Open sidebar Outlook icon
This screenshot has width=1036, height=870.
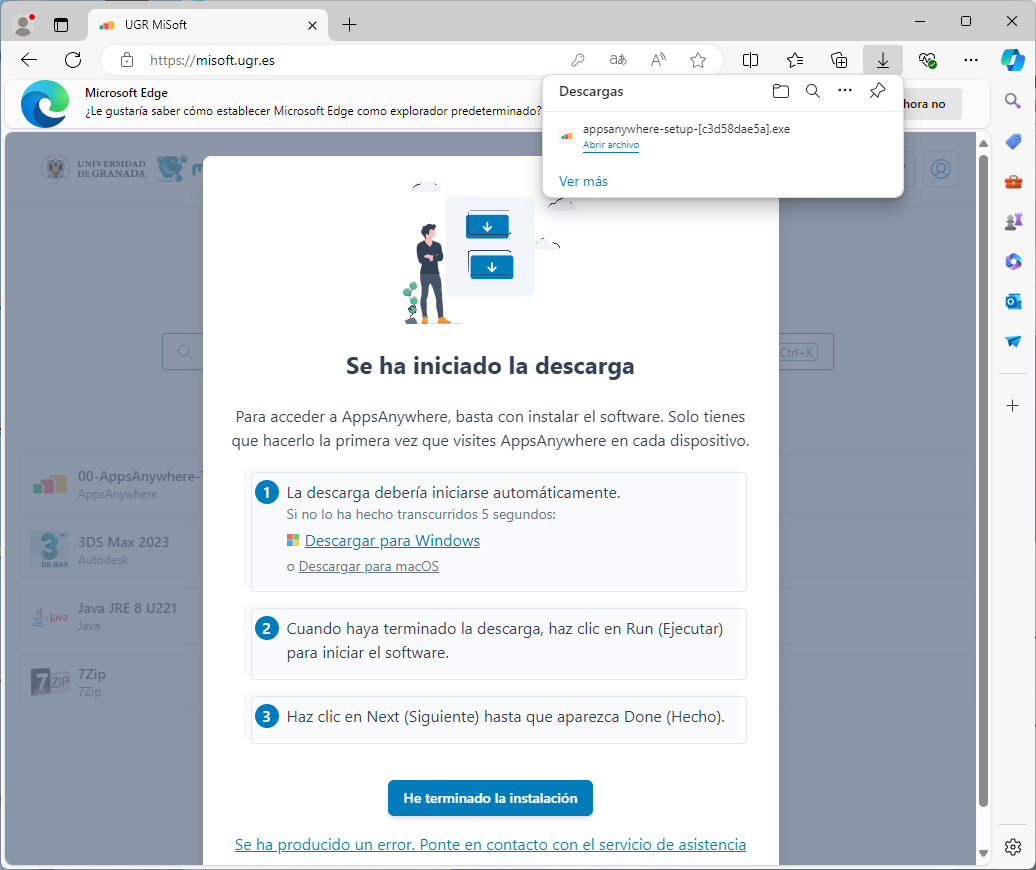click(x=1013, y=302)
